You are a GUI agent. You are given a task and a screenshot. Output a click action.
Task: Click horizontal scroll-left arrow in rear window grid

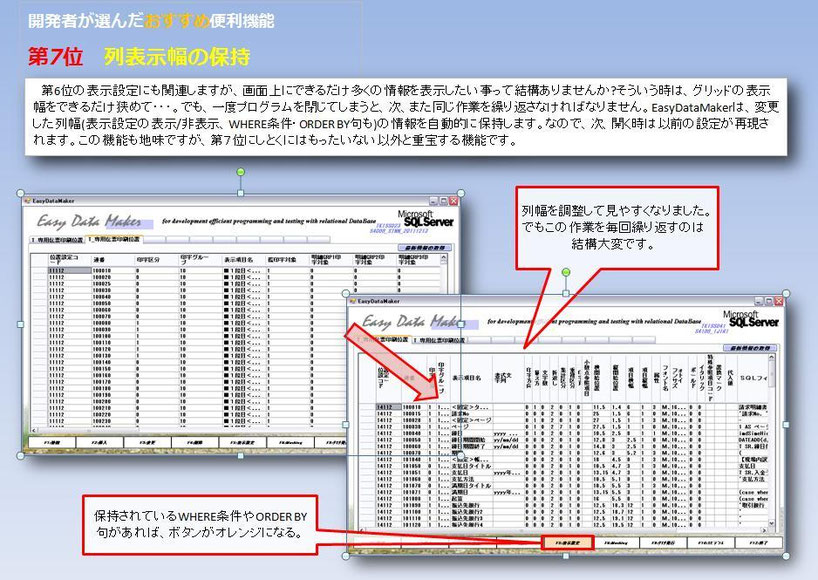tap(34, 431)
